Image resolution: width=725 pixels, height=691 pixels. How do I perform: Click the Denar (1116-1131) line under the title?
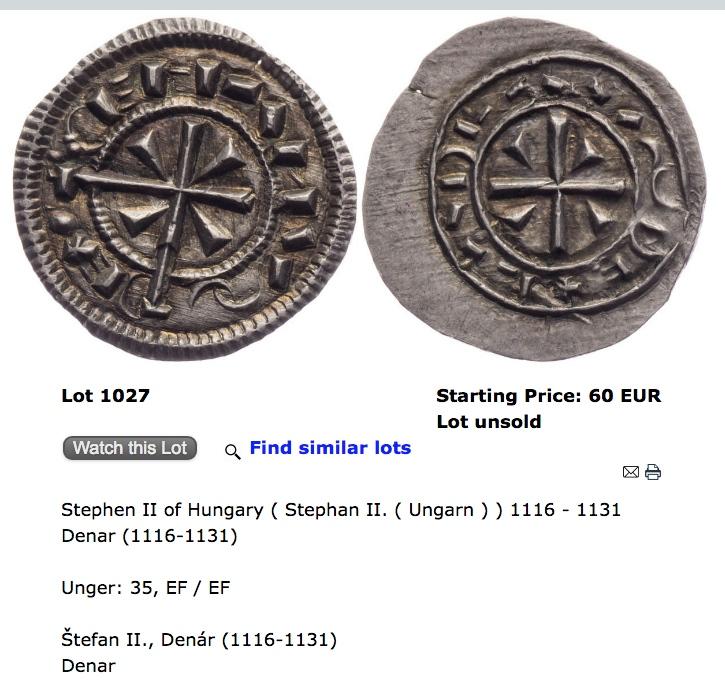[149, 536]
